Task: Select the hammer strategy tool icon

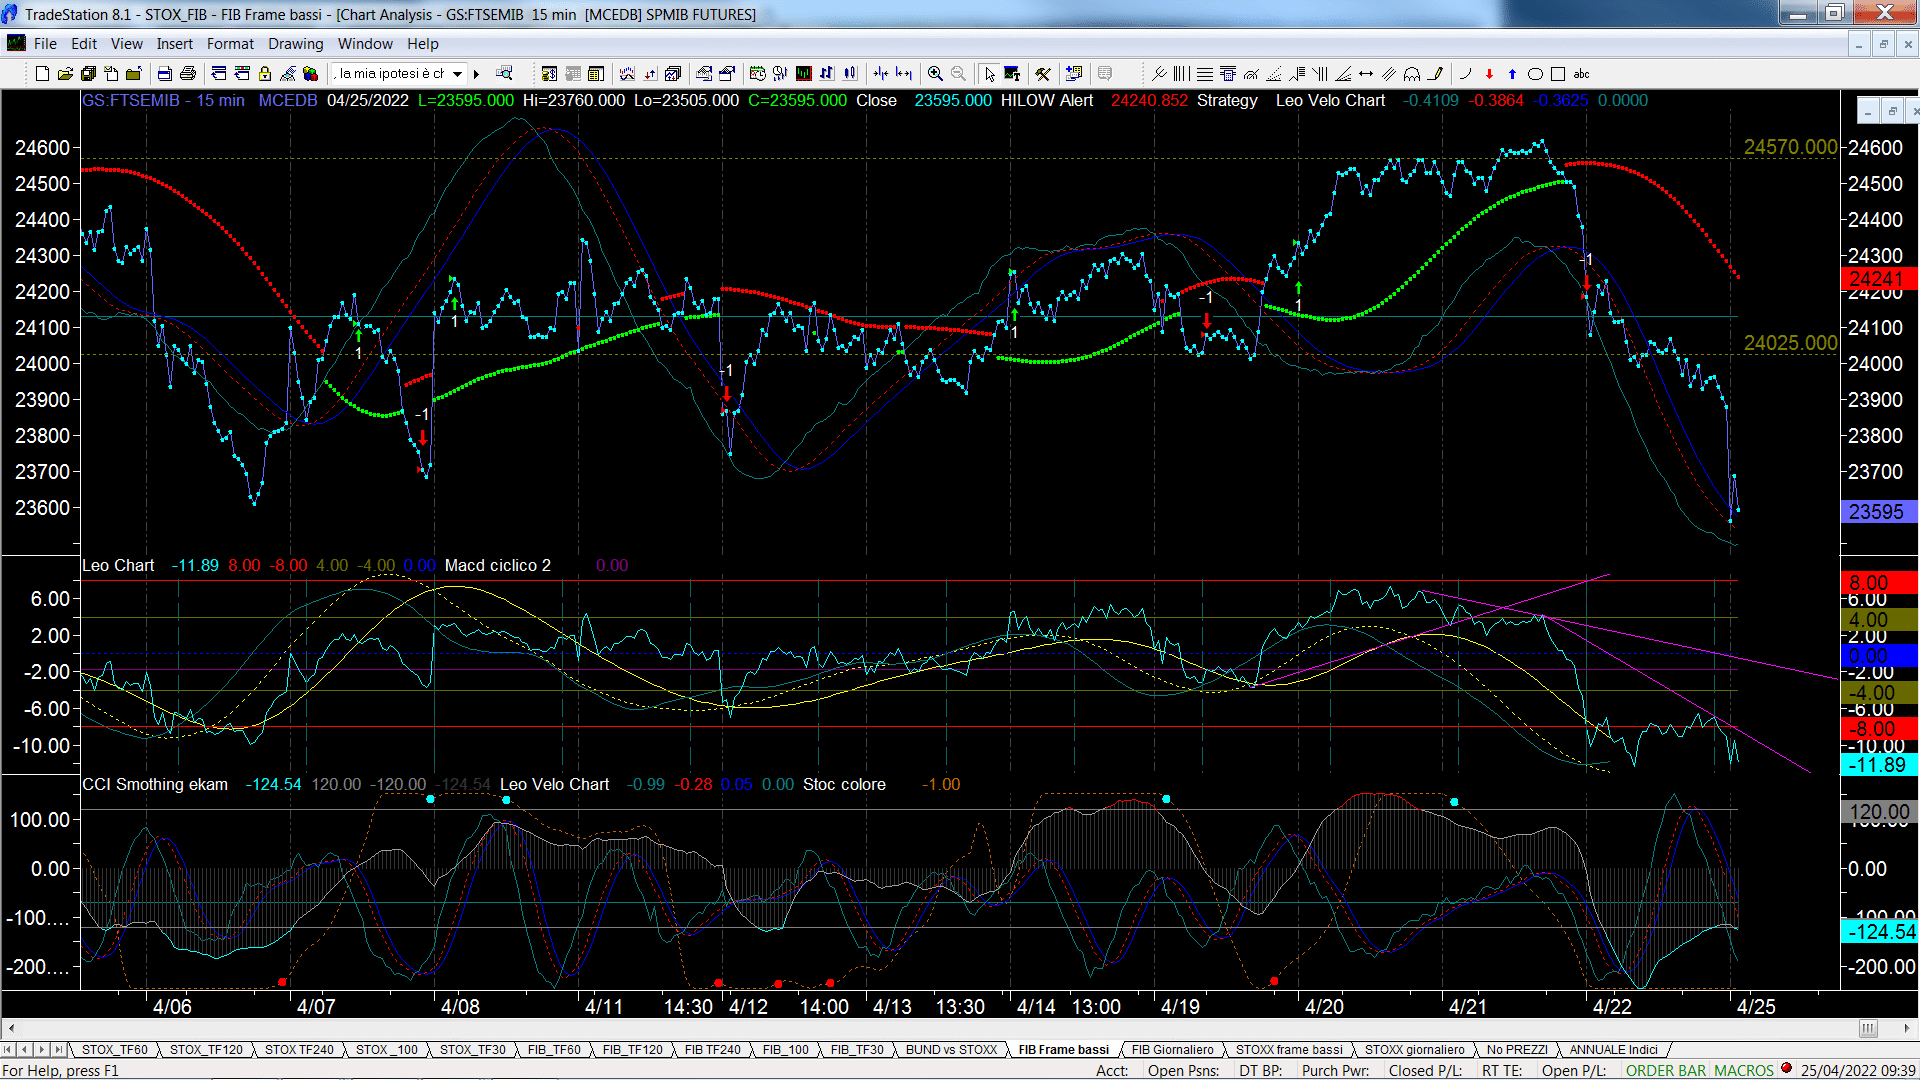Action: click(x=1043, y=74)
